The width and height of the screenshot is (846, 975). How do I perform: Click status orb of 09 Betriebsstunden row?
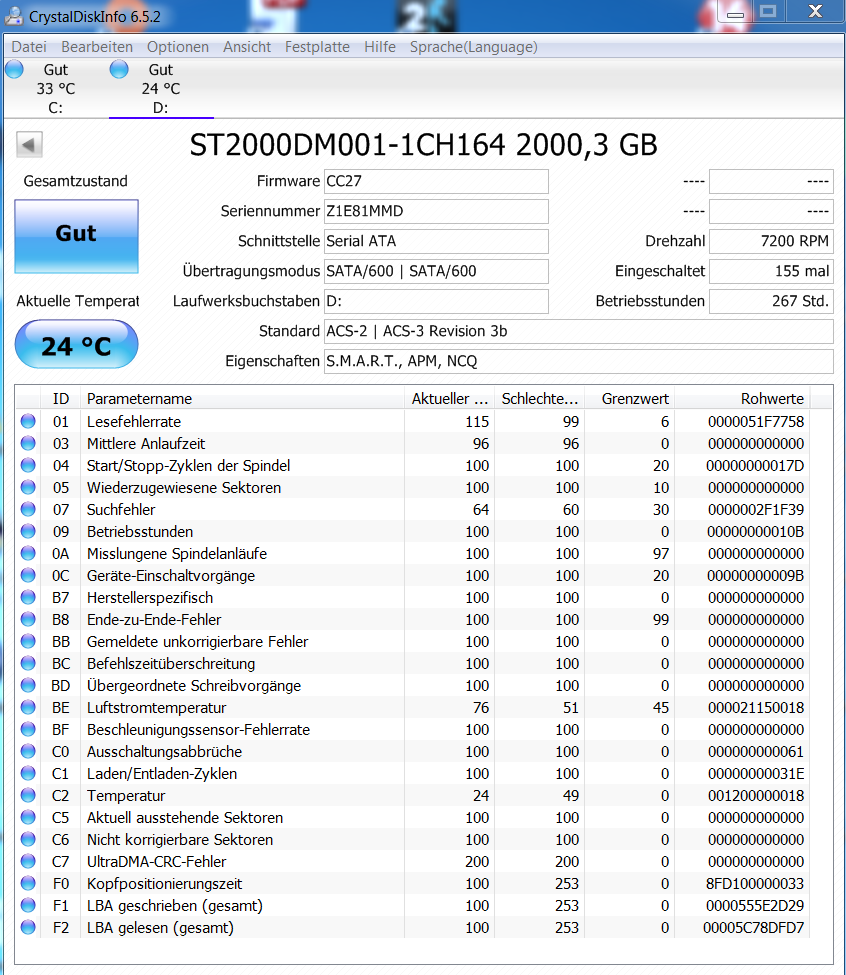click(28, 531)
